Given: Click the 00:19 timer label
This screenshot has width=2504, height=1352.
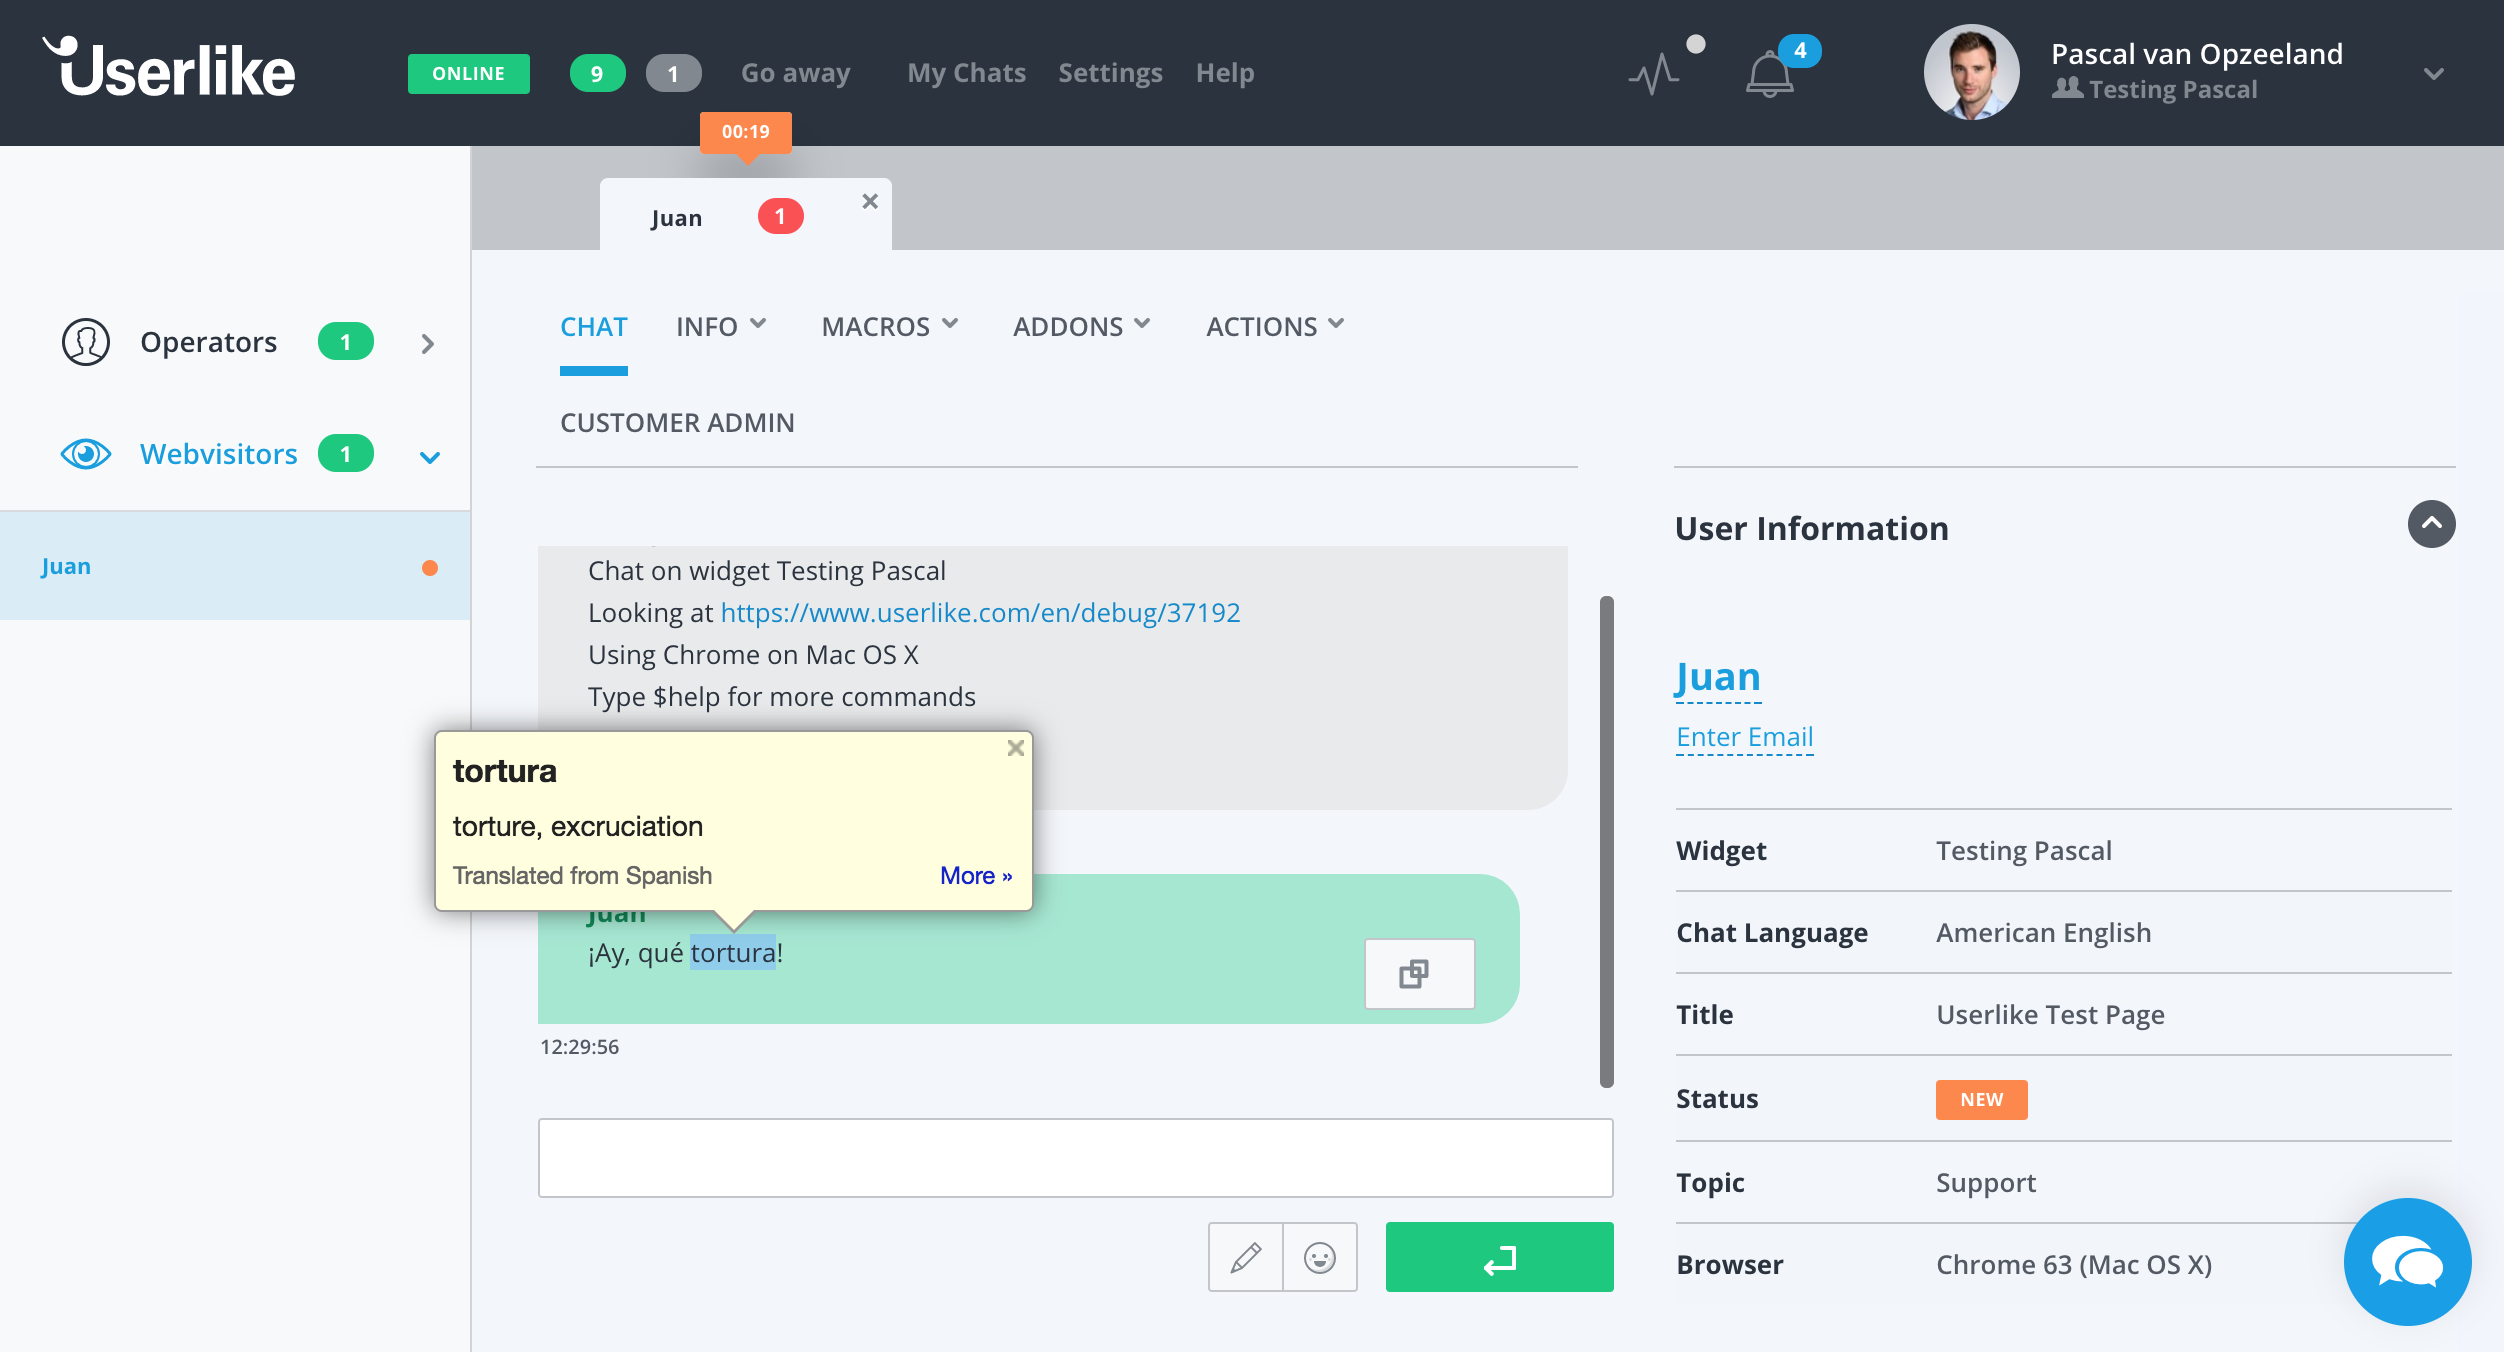Looking at the screenshot, I should 745,132.
